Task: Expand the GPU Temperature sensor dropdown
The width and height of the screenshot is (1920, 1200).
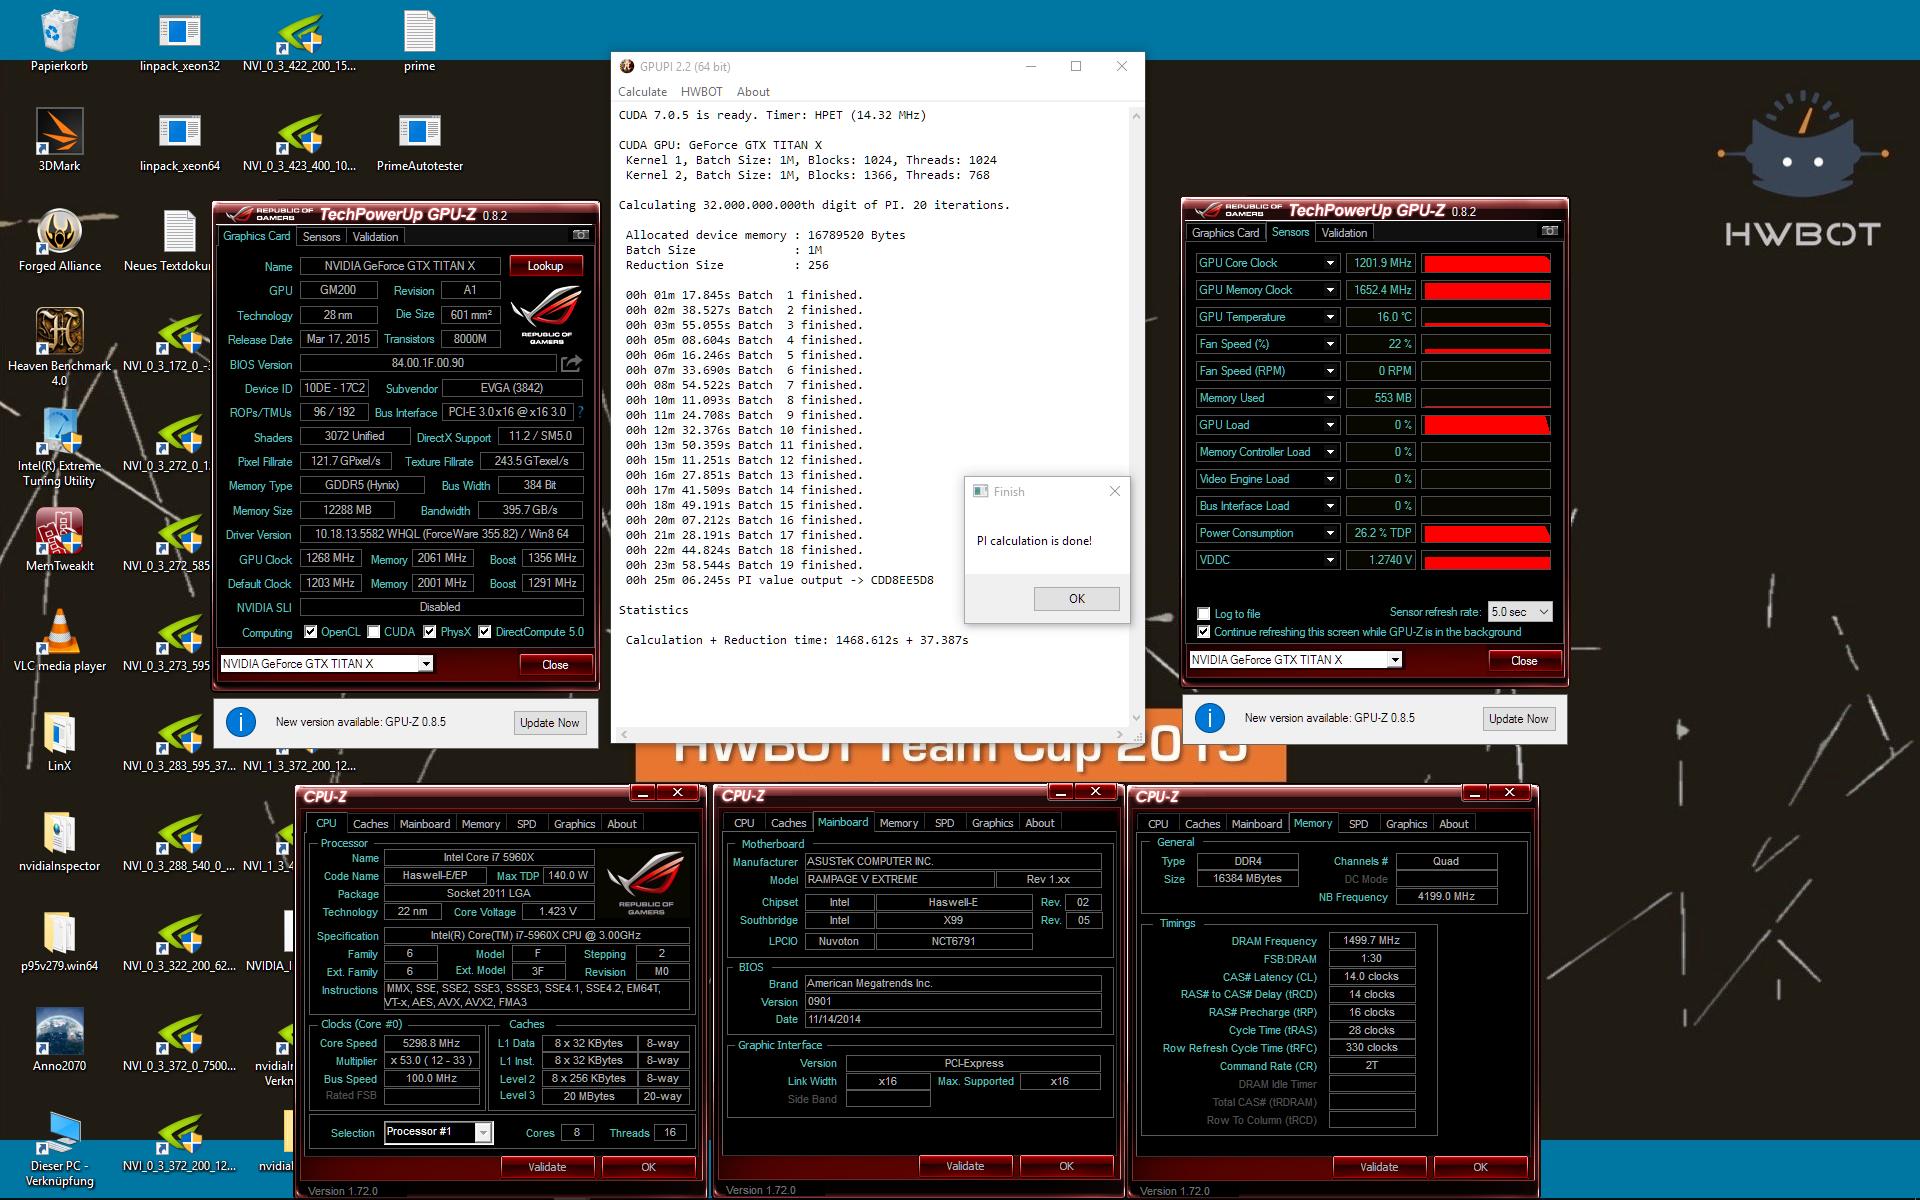Action: (1330, 317)
